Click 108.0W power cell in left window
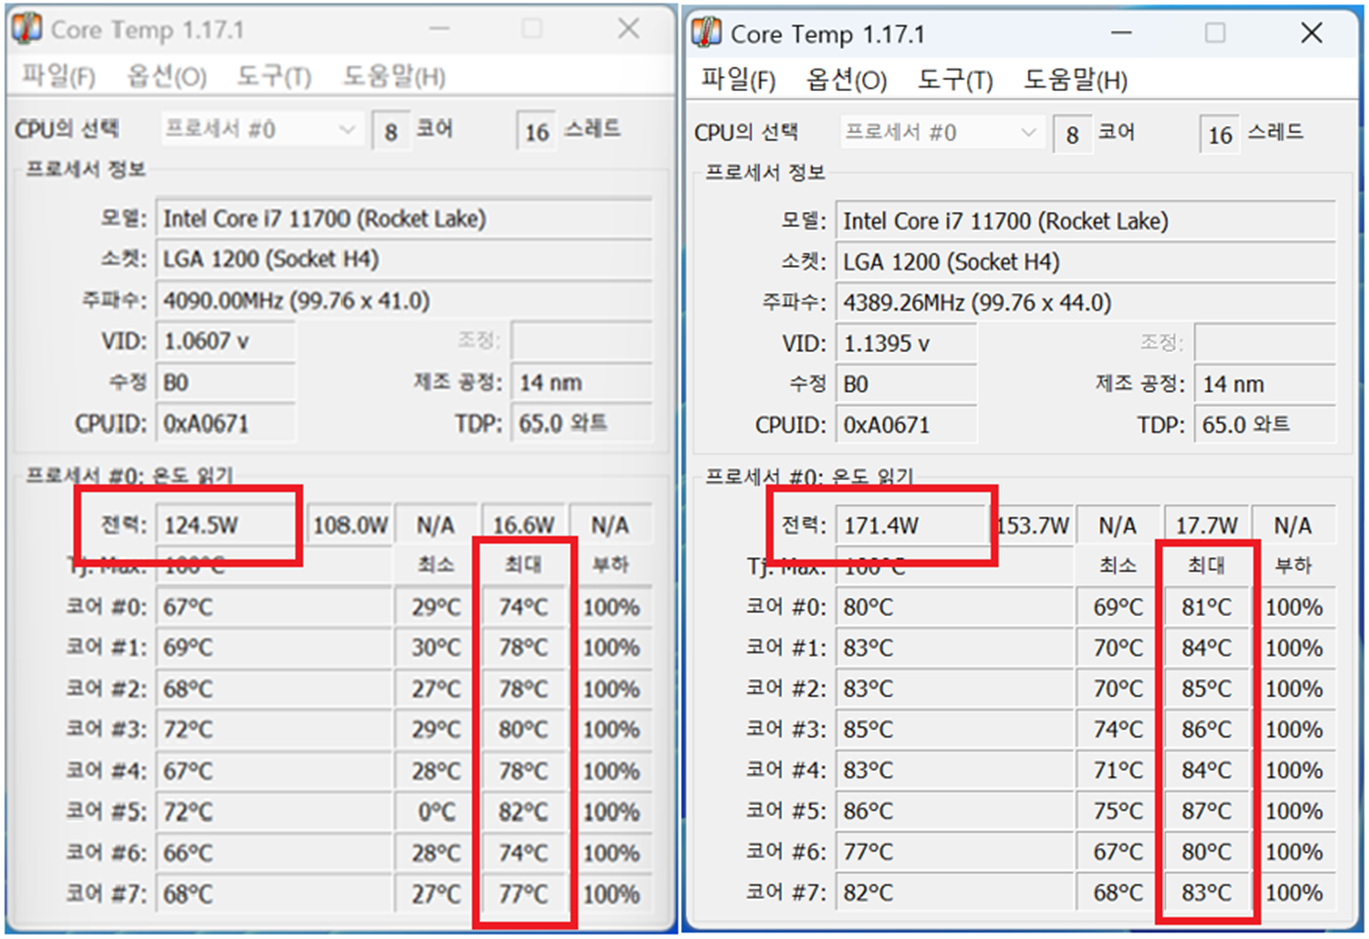 349,525
